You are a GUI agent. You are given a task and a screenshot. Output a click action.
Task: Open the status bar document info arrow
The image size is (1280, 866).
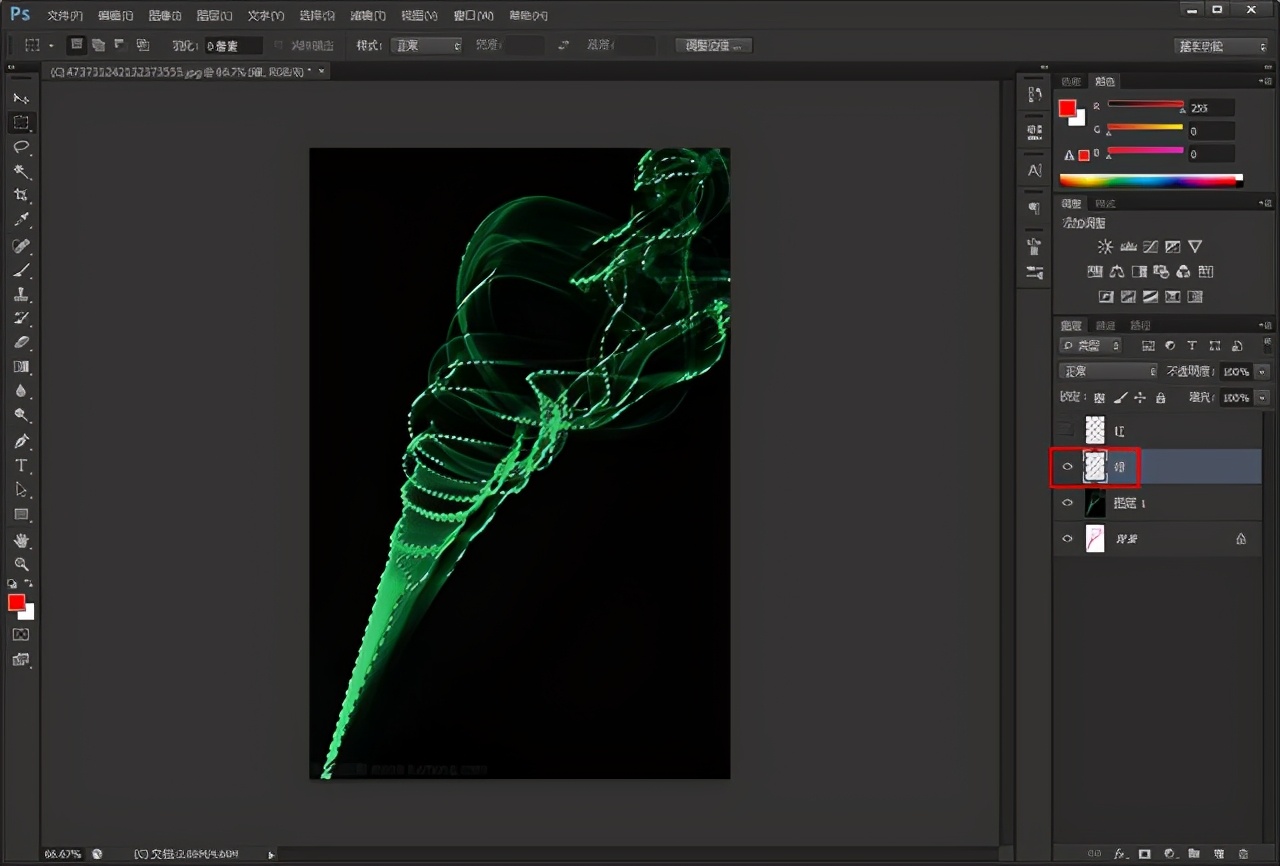[x=271, y=854]
